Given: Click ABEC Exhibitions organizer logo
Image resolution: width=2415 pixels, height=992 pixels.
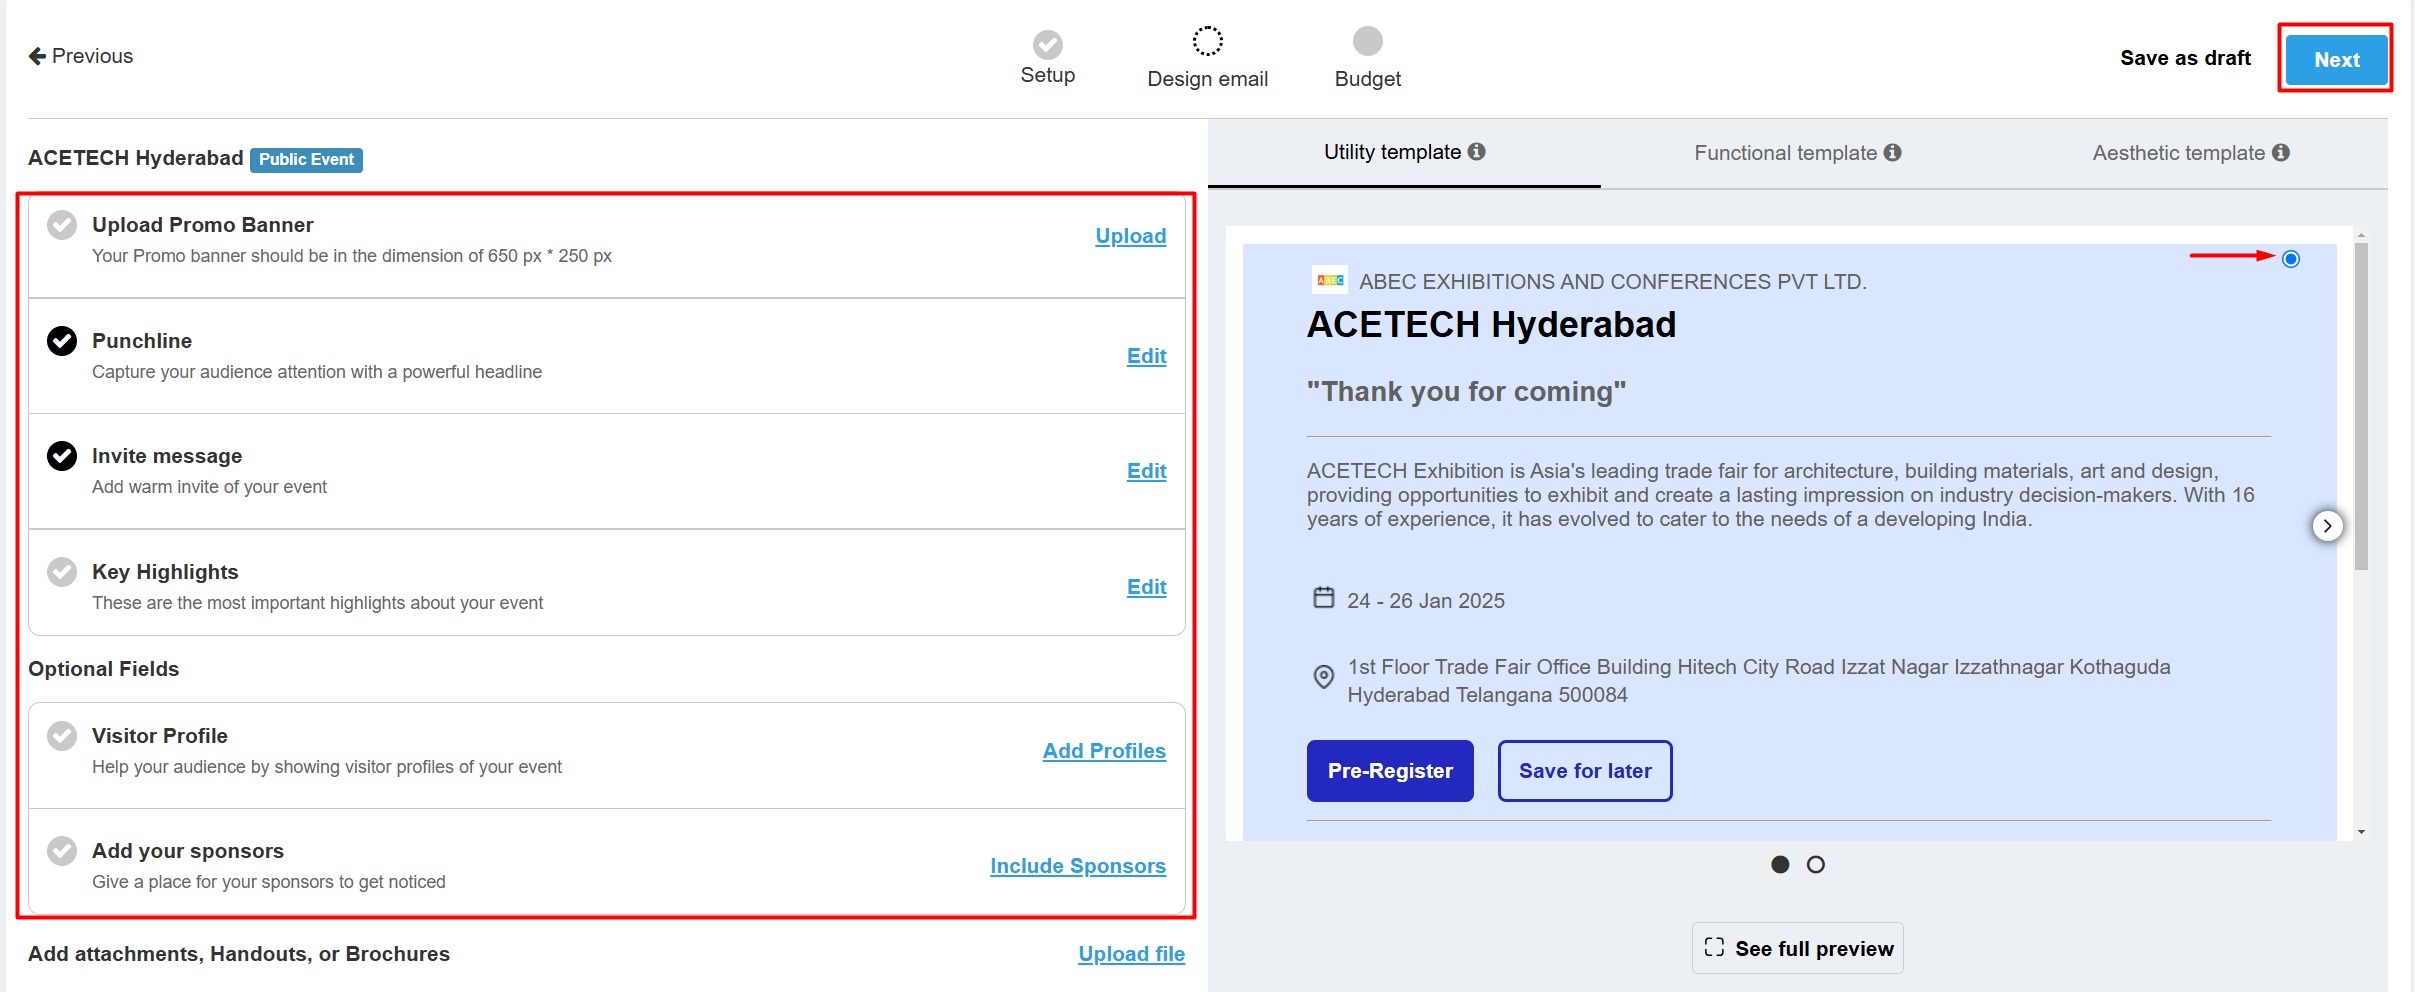Looking at the screenshot, I should pos(1329,280).
